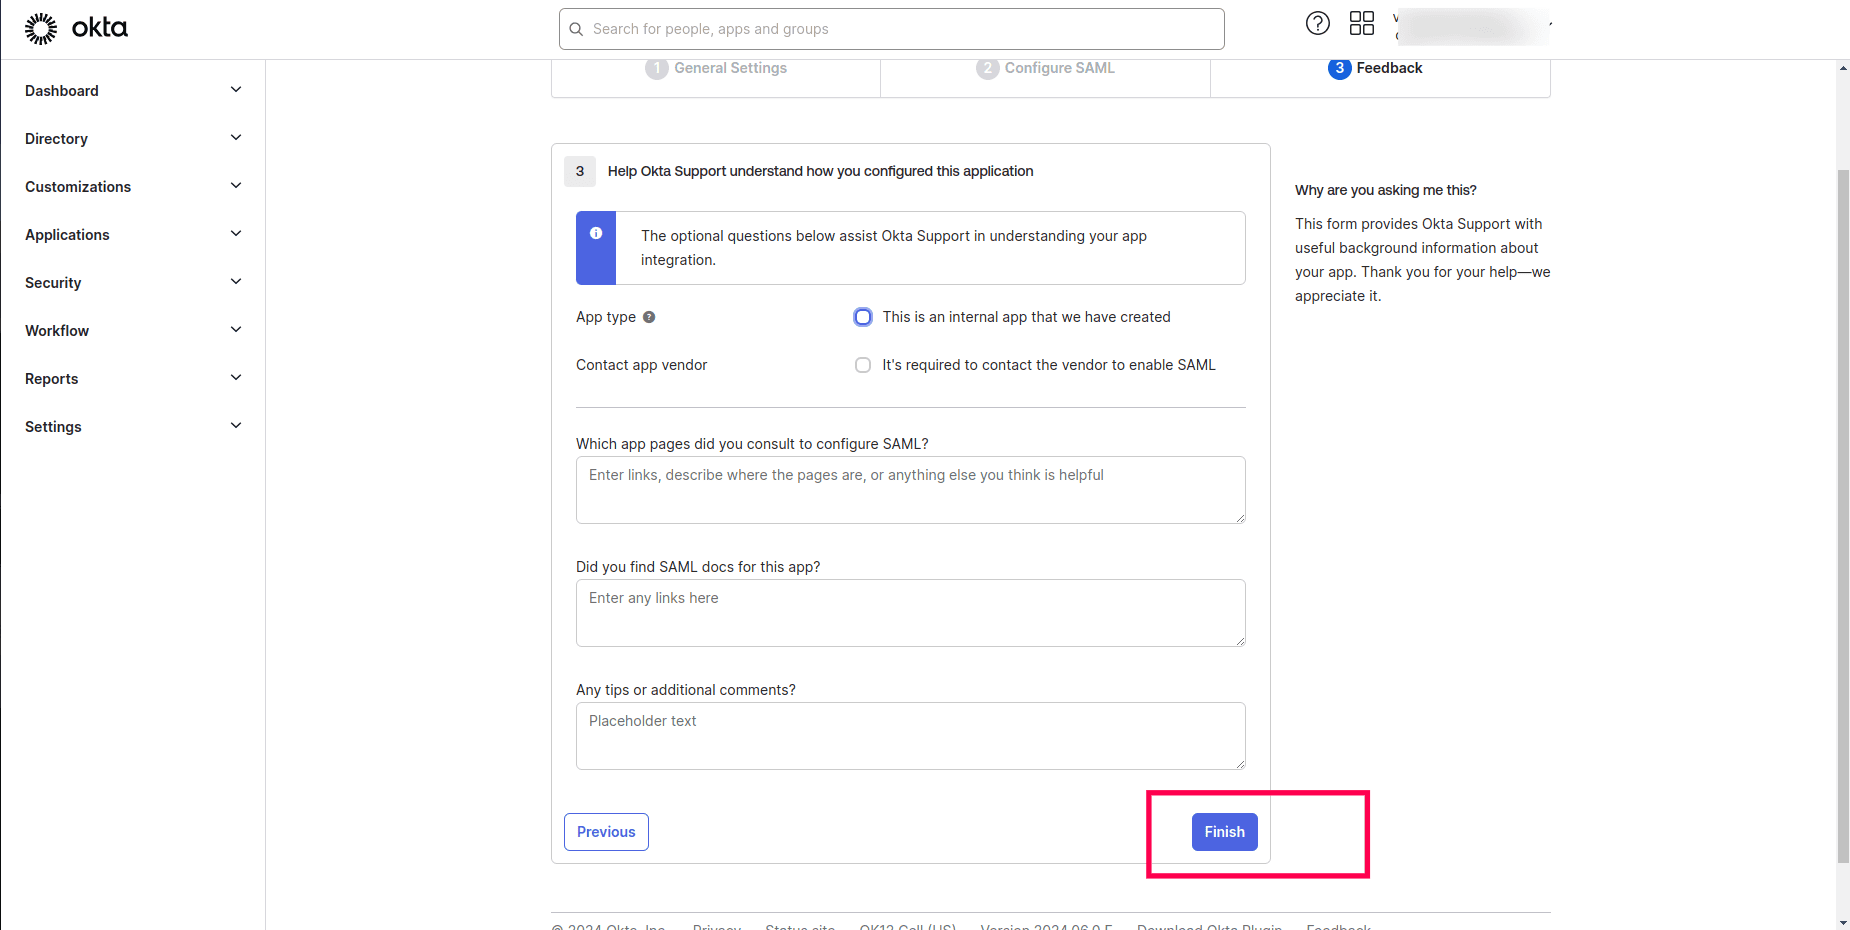Click the app pages consulted text area
This screenshot has width=1850, height=930.
pos(910,490)
